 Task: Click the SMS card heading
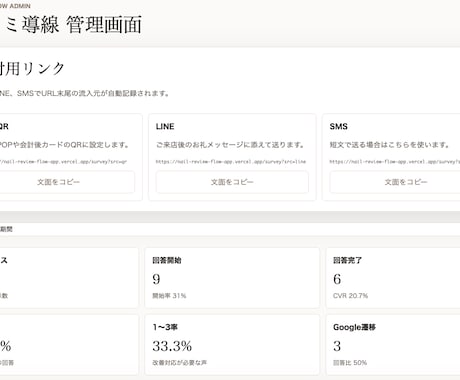tap(339, 127)
